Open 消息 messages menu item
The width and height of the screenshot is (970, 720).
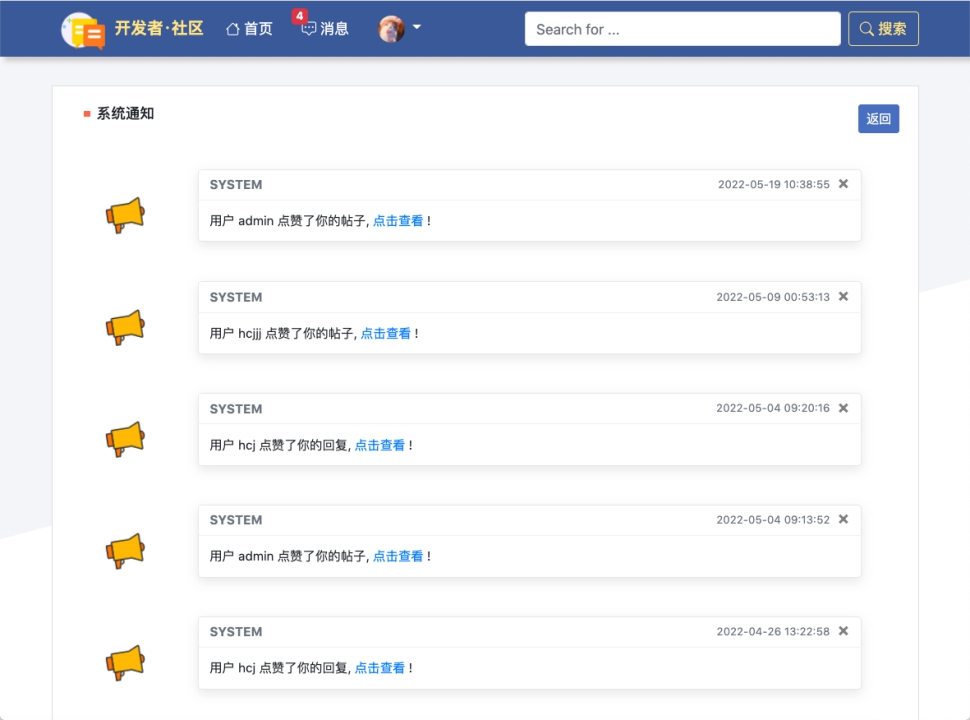click(x=325, y=29)
